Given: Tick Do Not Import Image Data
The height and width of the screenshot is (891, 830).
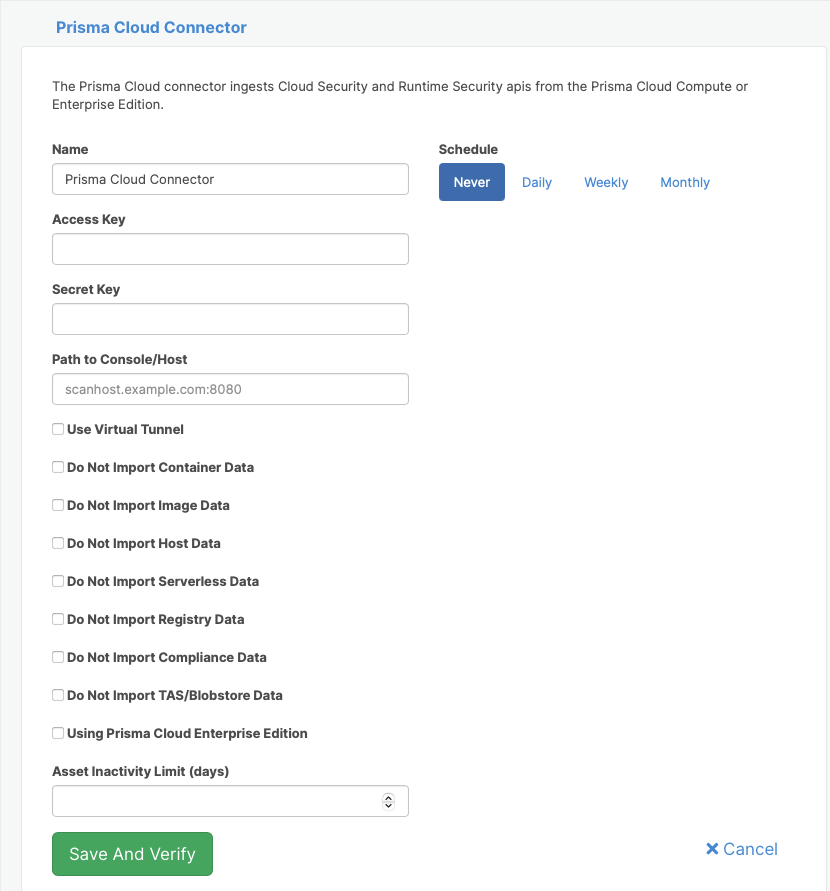Looking at the screenshot, I should click(x=58, y=505).
